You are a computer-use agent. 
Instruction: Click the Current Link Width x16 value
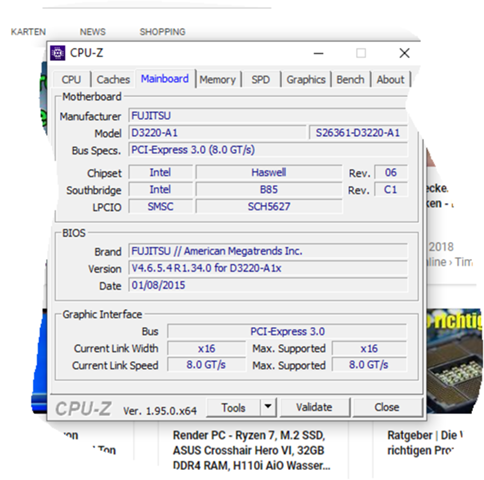coord(206,348)
